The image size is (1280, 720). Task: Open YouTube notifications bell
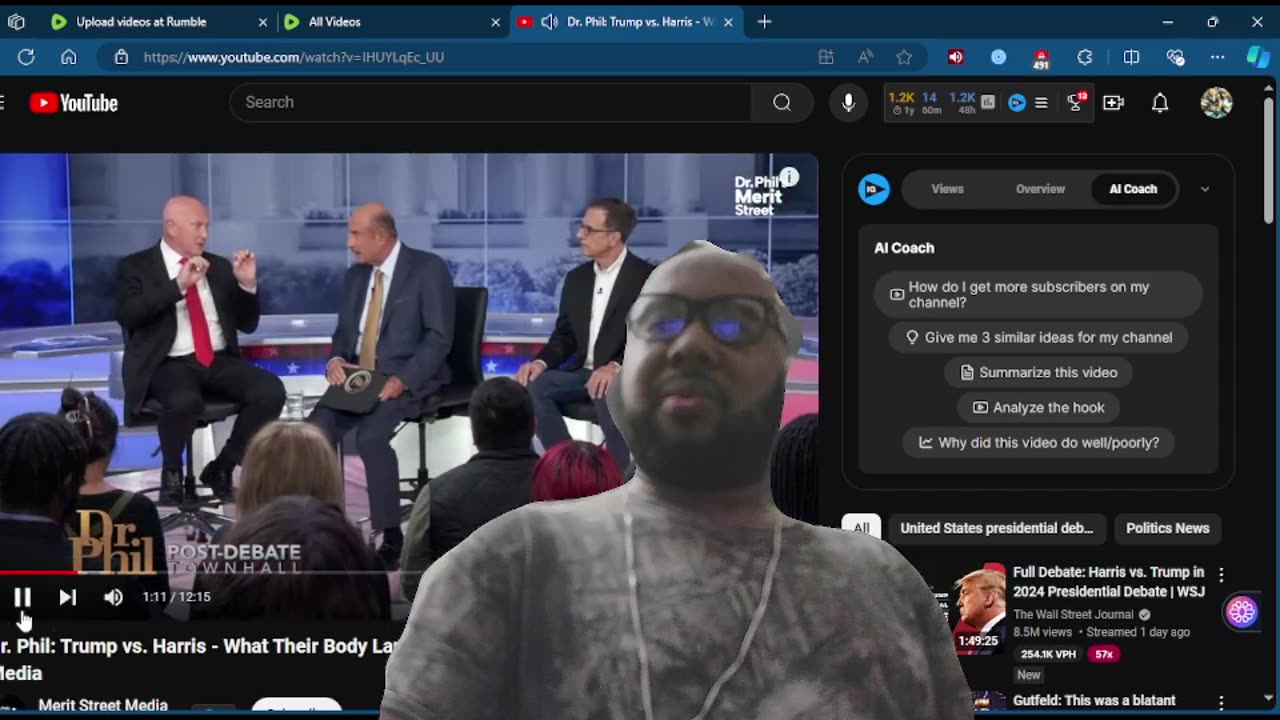[x=1160, y=102]
